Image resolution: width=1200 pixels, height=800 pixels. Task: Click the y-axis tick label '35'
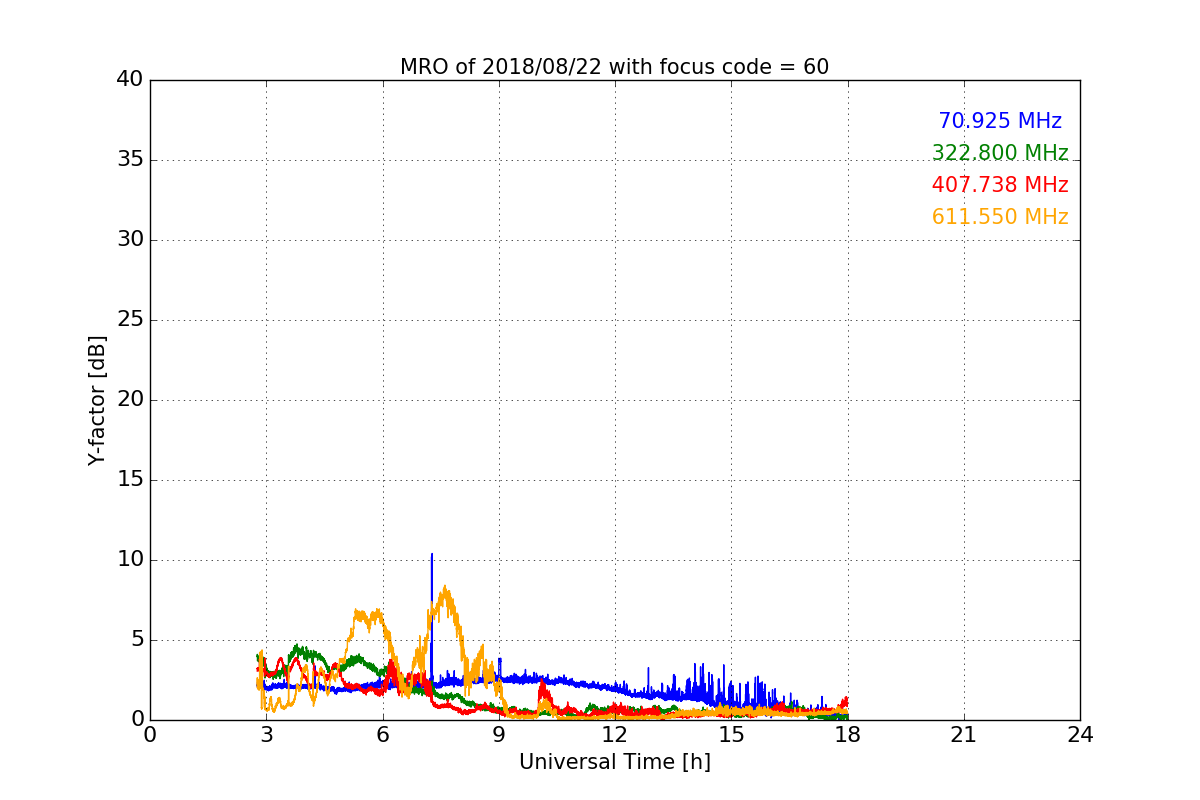[130, 160]
